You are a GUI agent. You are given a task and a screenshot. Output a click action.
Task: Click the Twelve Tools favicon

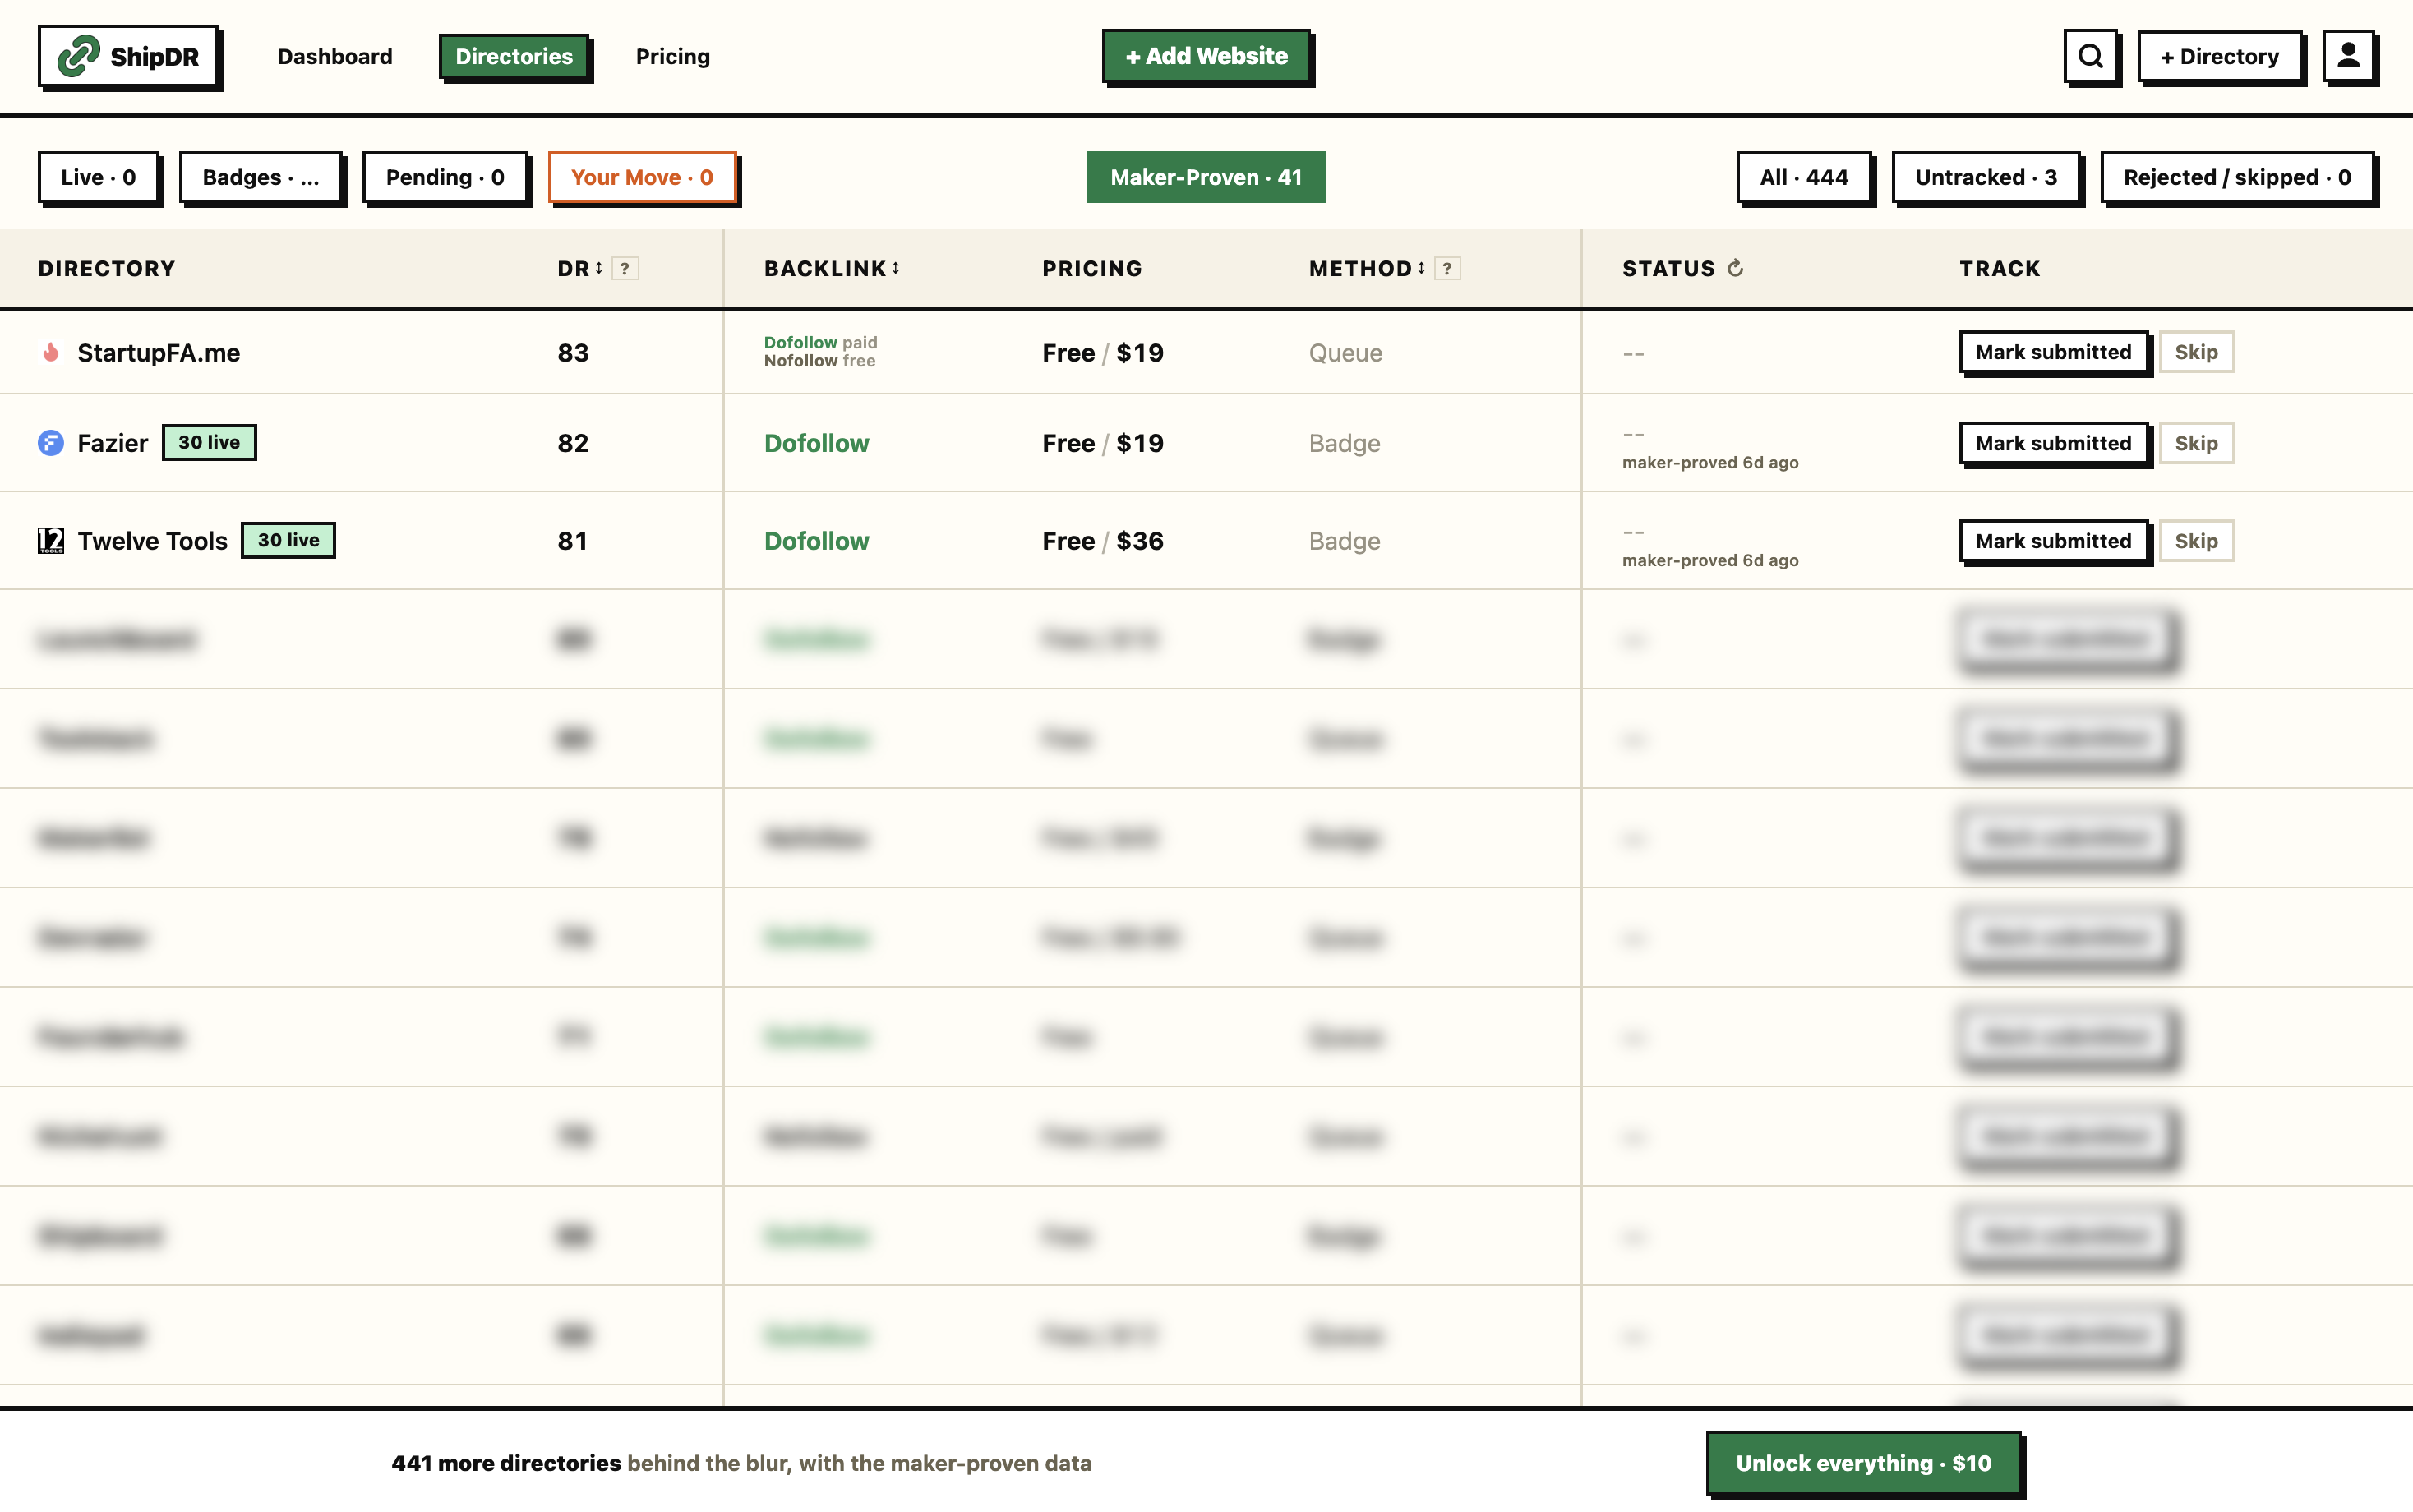tap(51, 540)
